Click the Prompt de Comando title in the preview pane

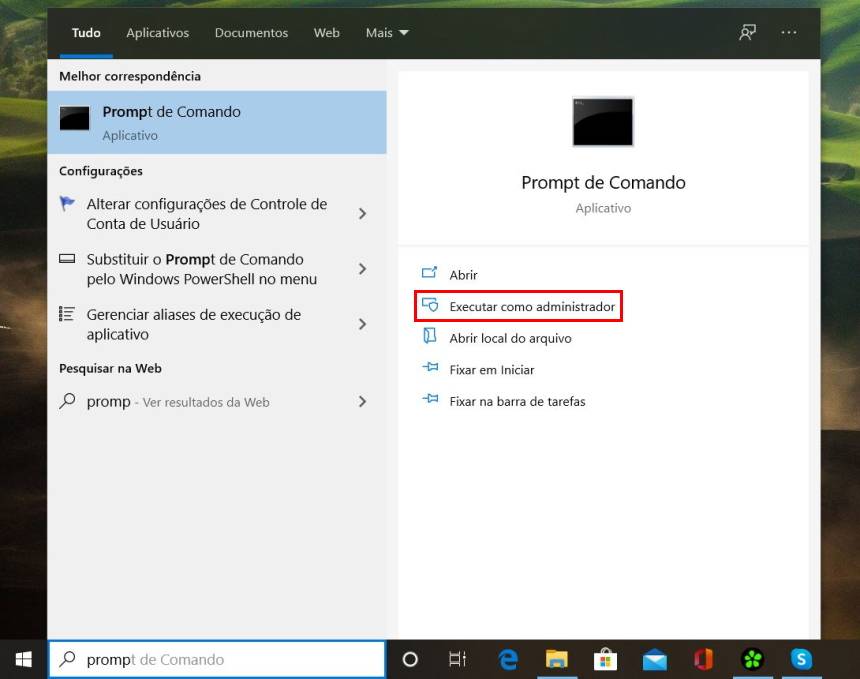tap(603, 182)
